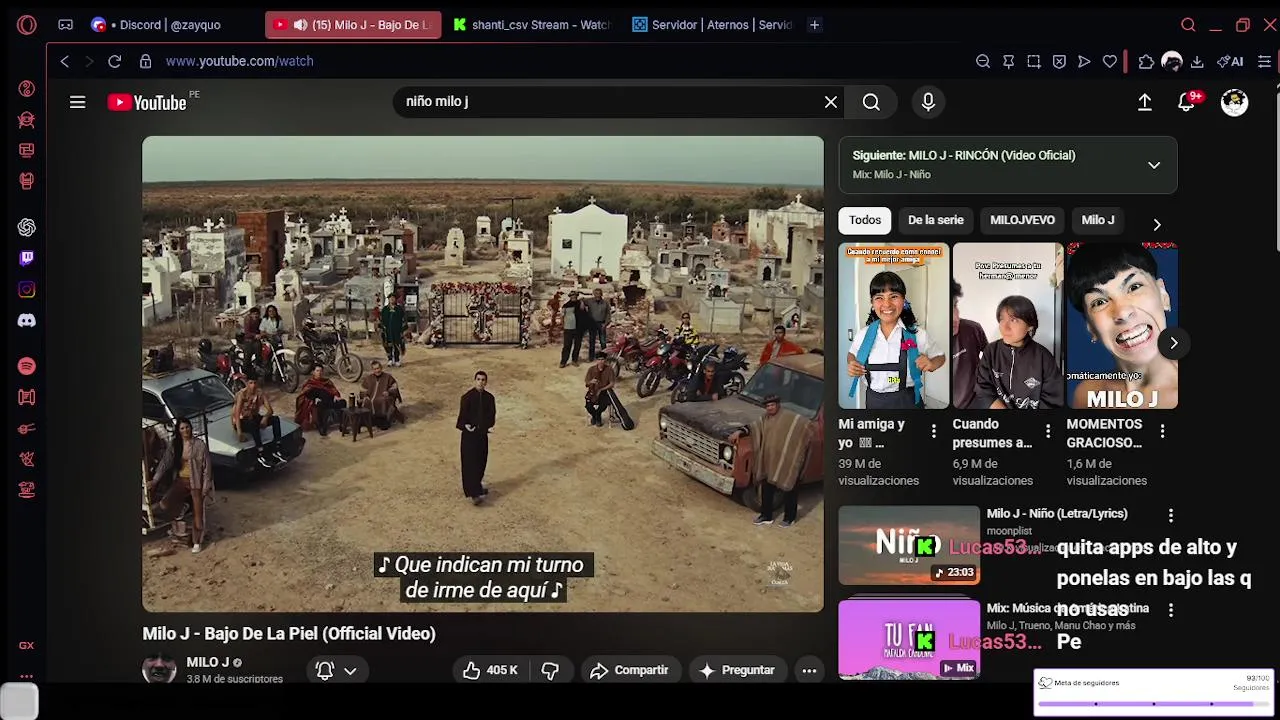Dislike the Bajo De La Piel video

coord(550,670)
